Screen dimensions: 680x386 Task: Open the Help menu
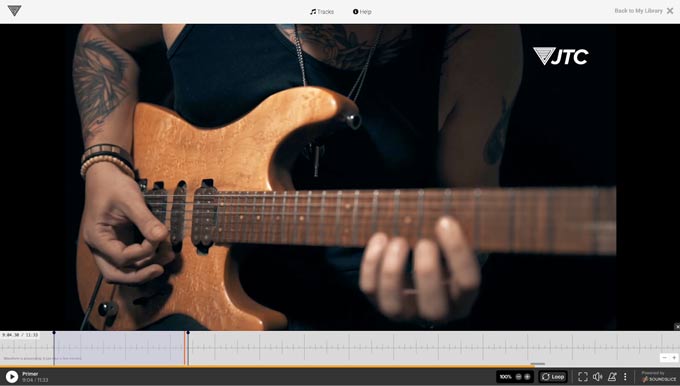362,12
